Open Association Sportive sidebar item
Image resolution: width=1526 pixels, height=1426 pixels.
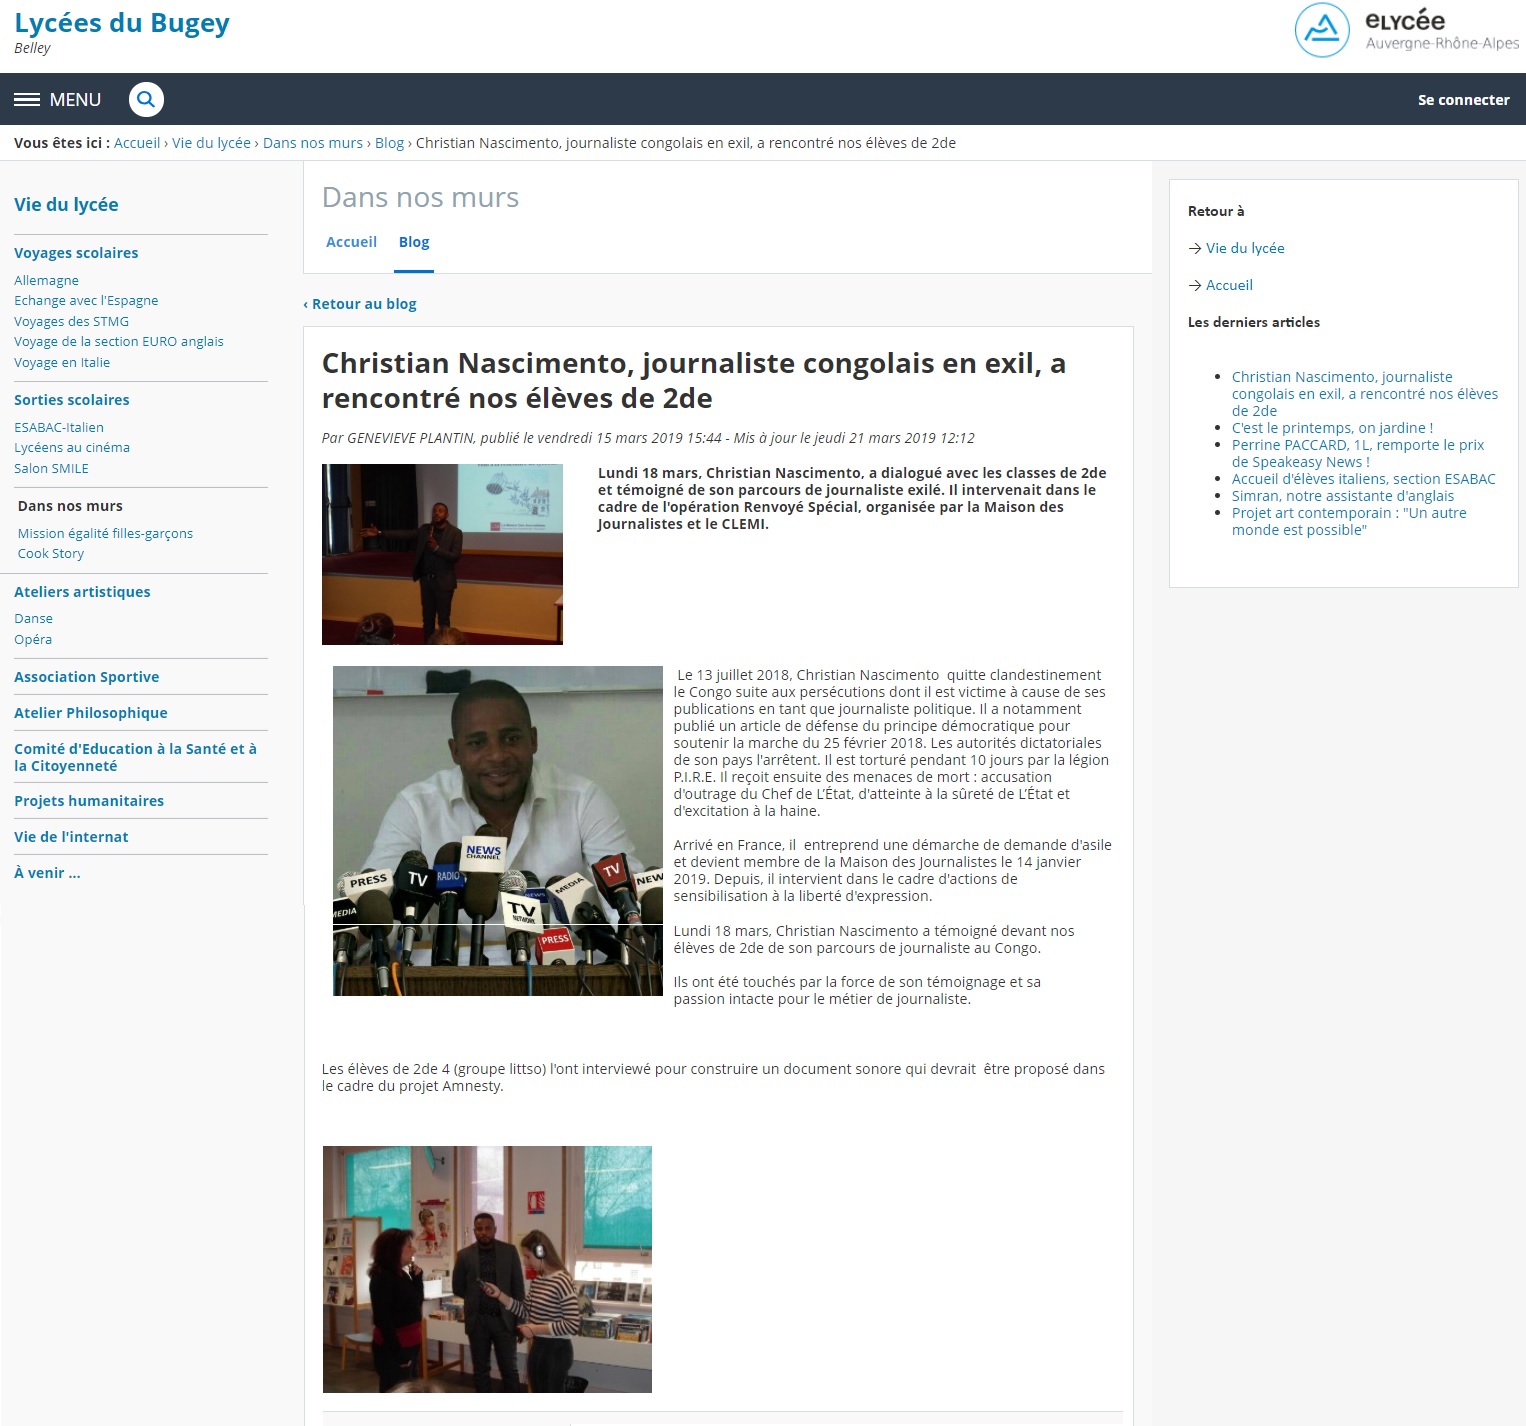tap(86, 677)
